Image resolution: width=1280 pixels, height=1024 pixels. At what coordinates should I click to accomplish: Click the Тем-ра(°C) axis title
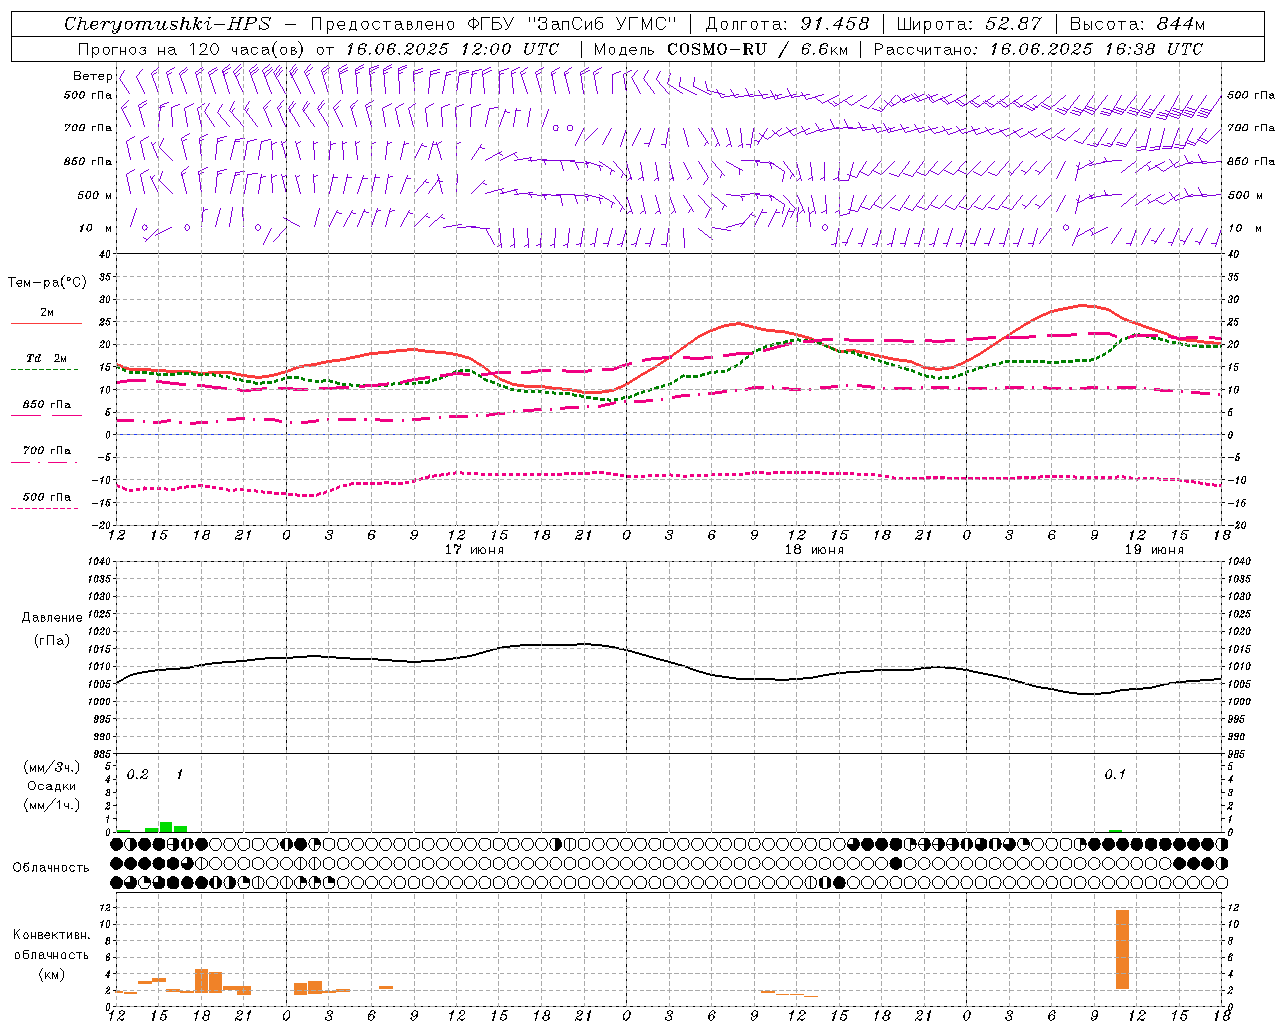click(x=47, y=283)
